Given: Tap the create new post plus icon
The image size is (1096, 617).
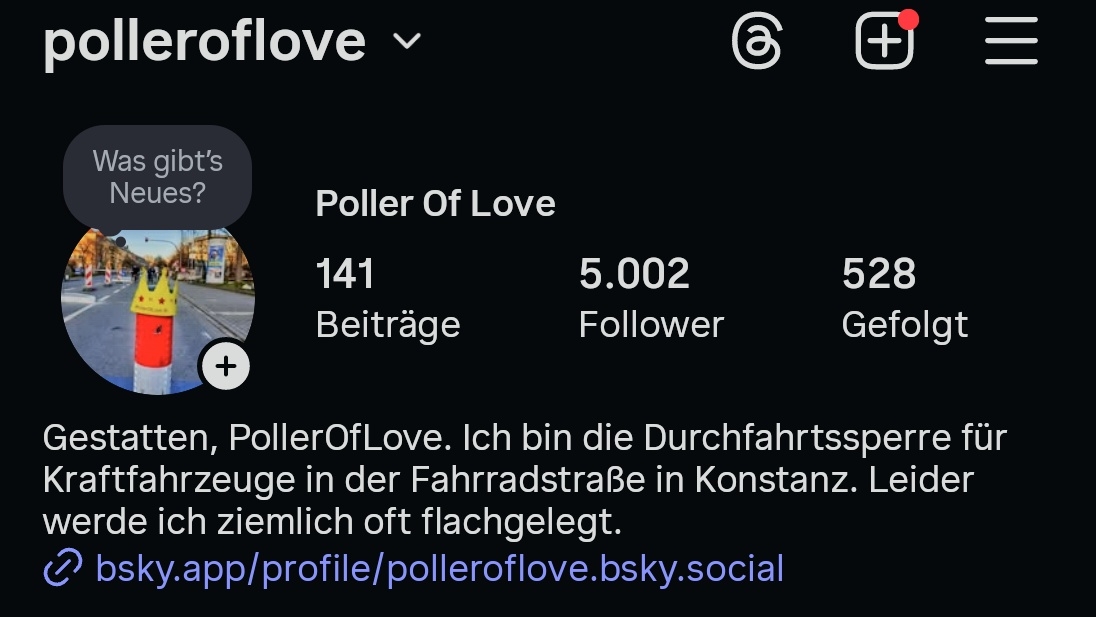Looking at the screenshot, I should (884, 43).
